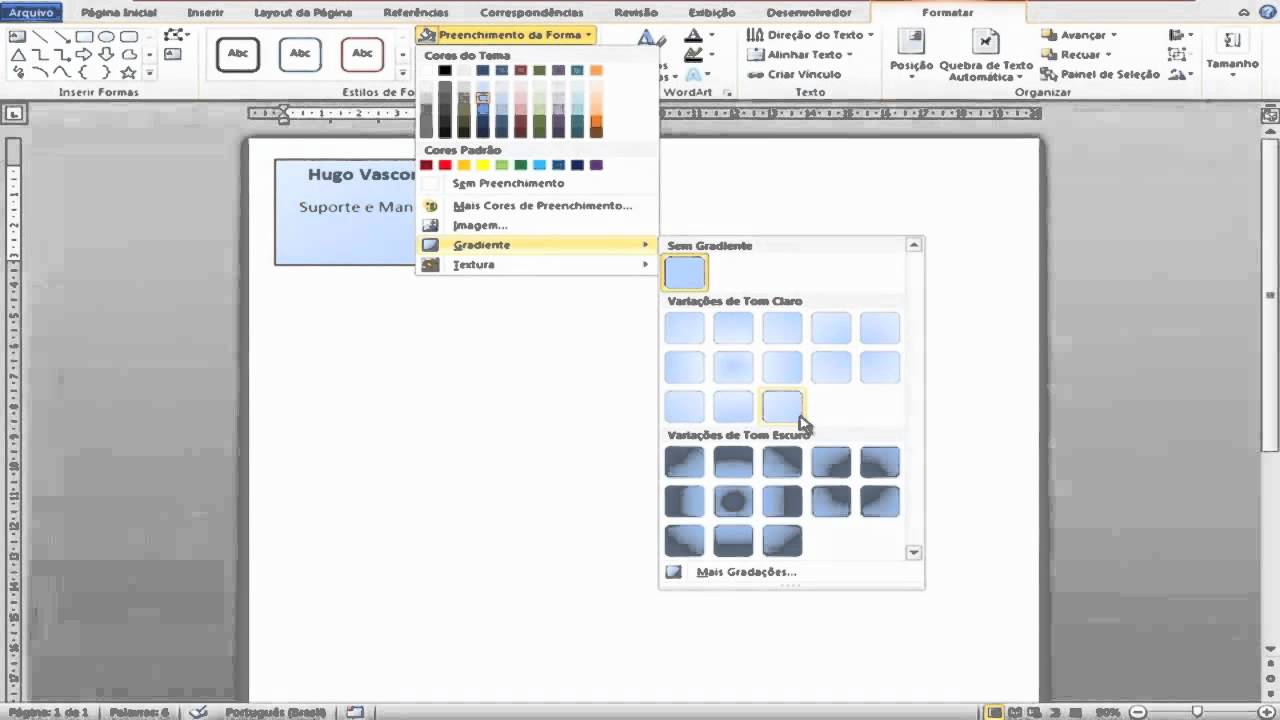Pick orange theme color swatch
1280x720 pixels.
(597, 71)
